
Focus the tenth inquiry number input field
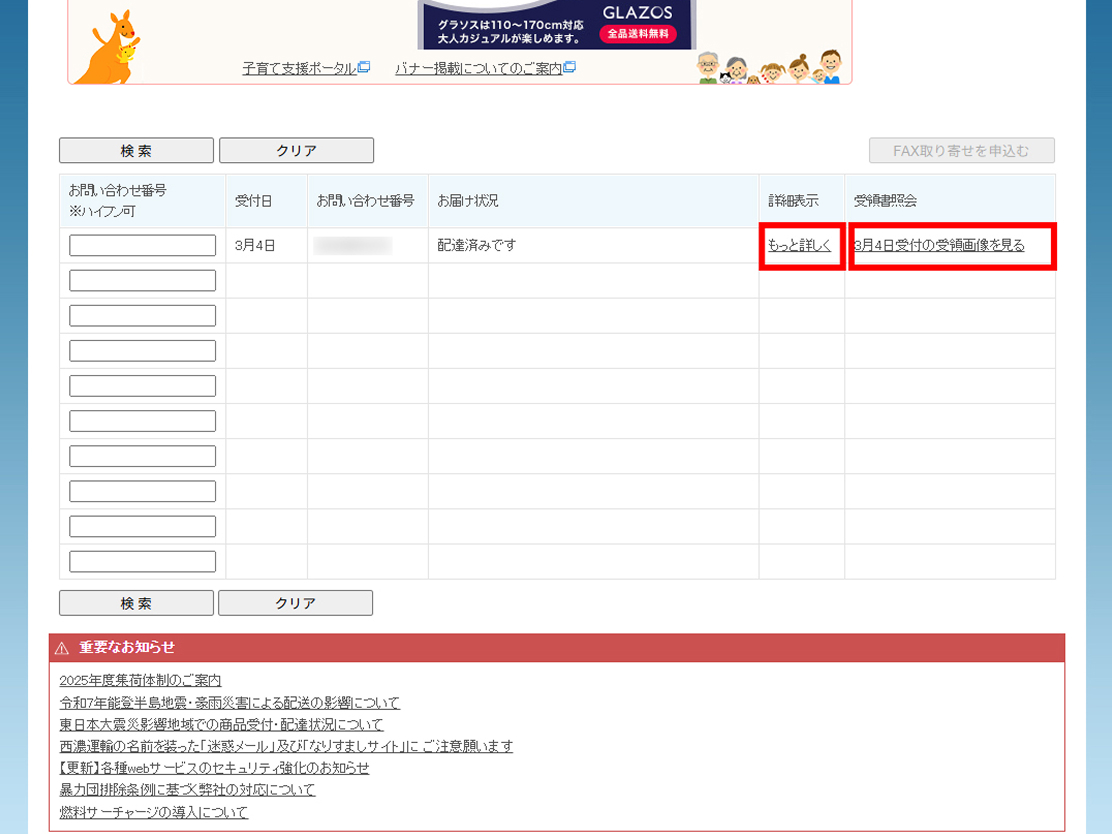(143, 561)
